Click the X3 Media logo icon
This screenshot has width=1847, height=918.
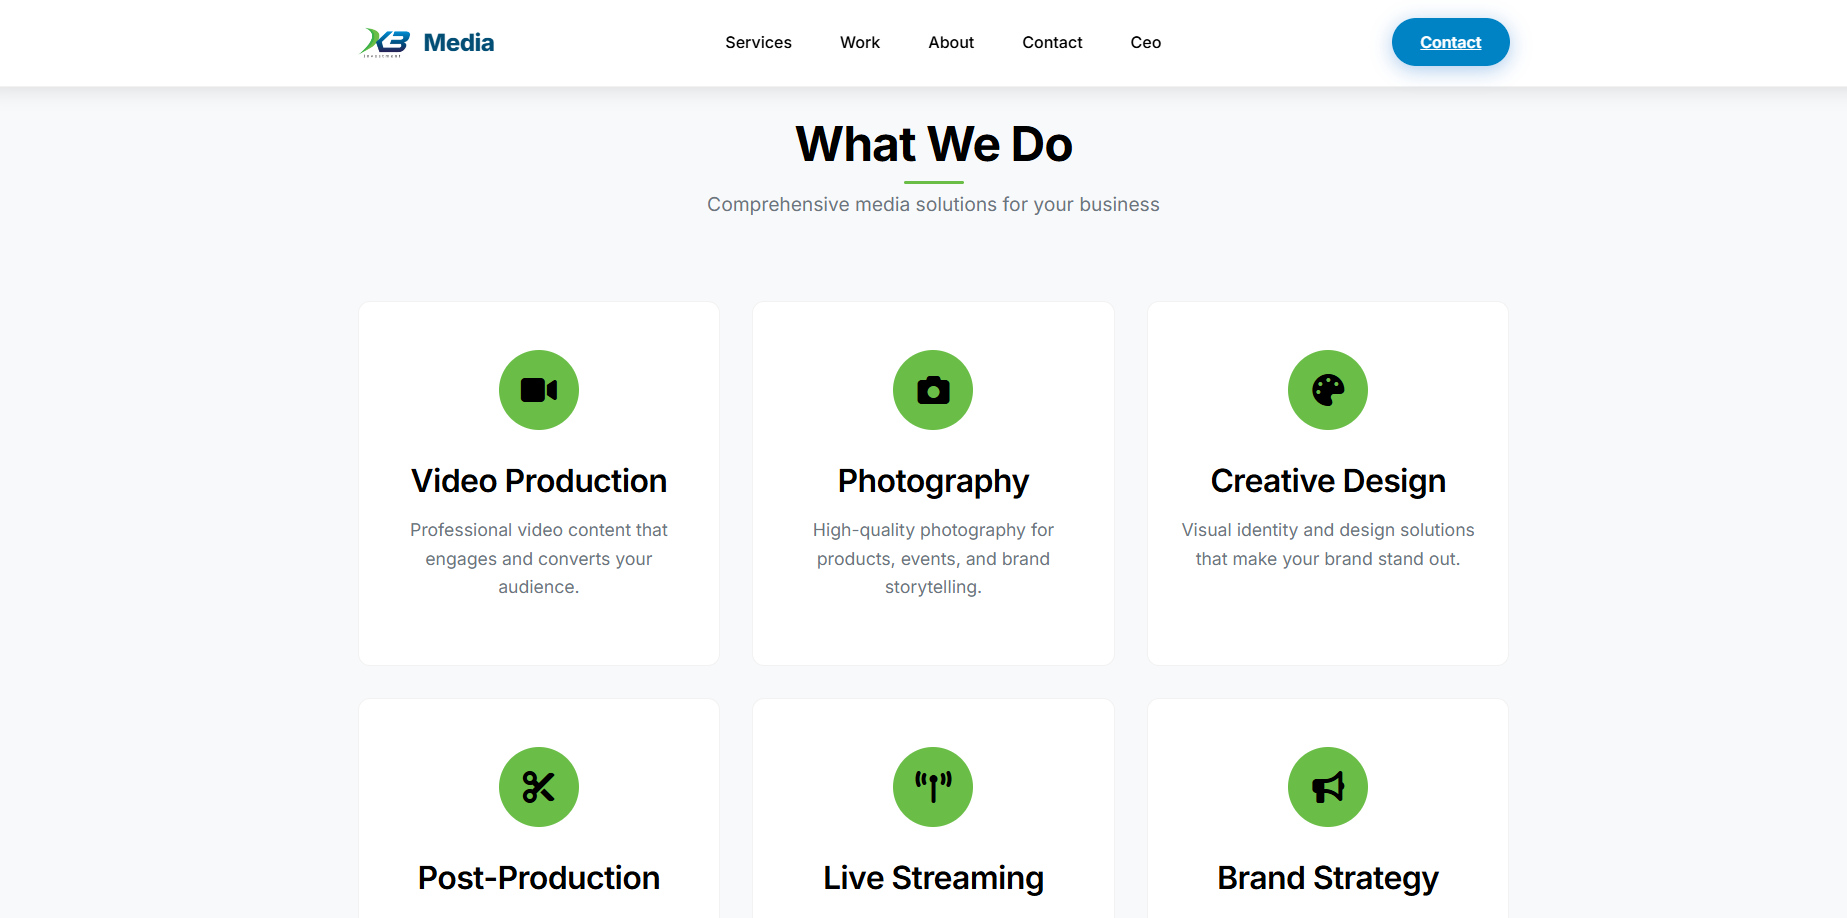pos(385,42)
